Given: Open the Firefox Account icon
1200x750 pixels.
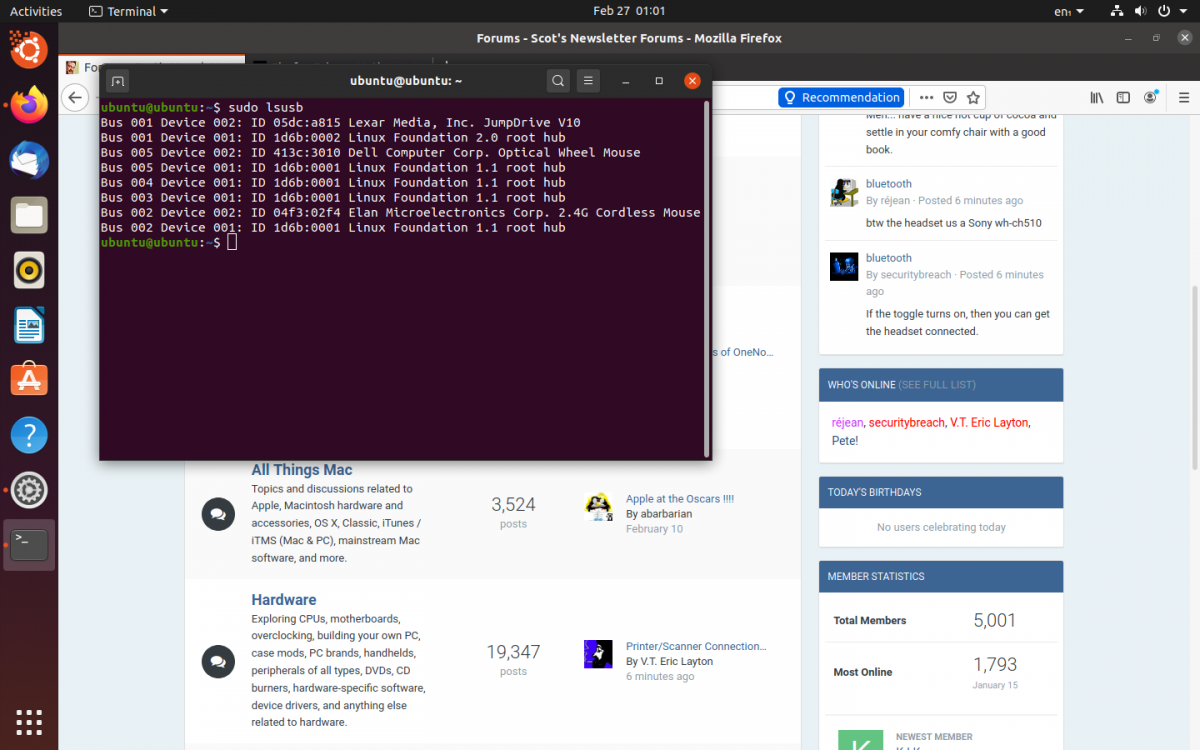Looking at the screenshot, I should pyautogui.click(x=1149, y=97).
